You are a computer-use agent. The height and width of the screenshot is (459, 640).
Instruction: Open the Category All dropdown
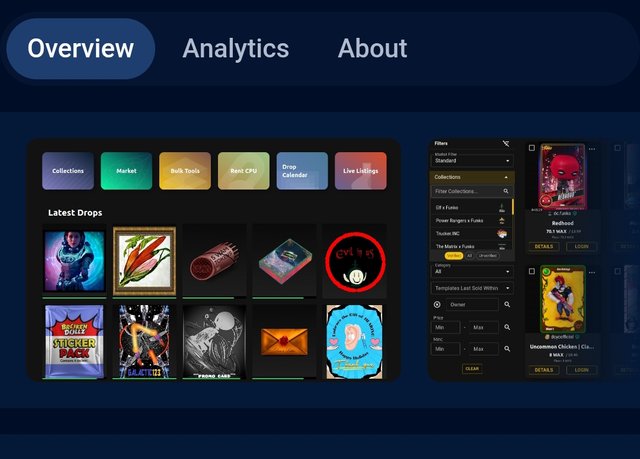472,271
